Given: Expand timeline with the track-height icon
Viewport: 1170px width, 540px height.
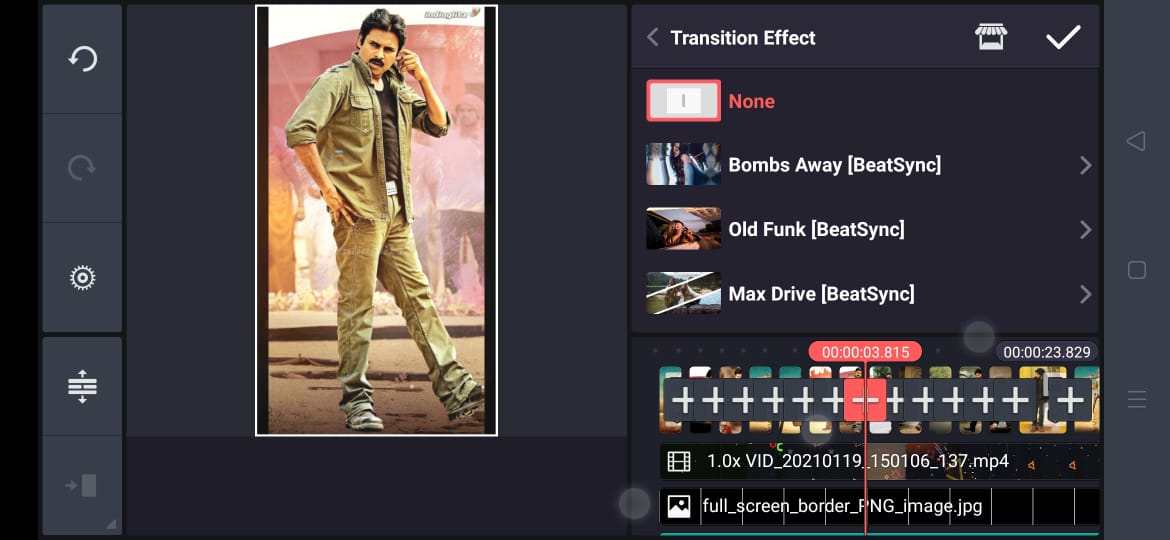Looking at the screenshot, I should (x=82, y=386).
